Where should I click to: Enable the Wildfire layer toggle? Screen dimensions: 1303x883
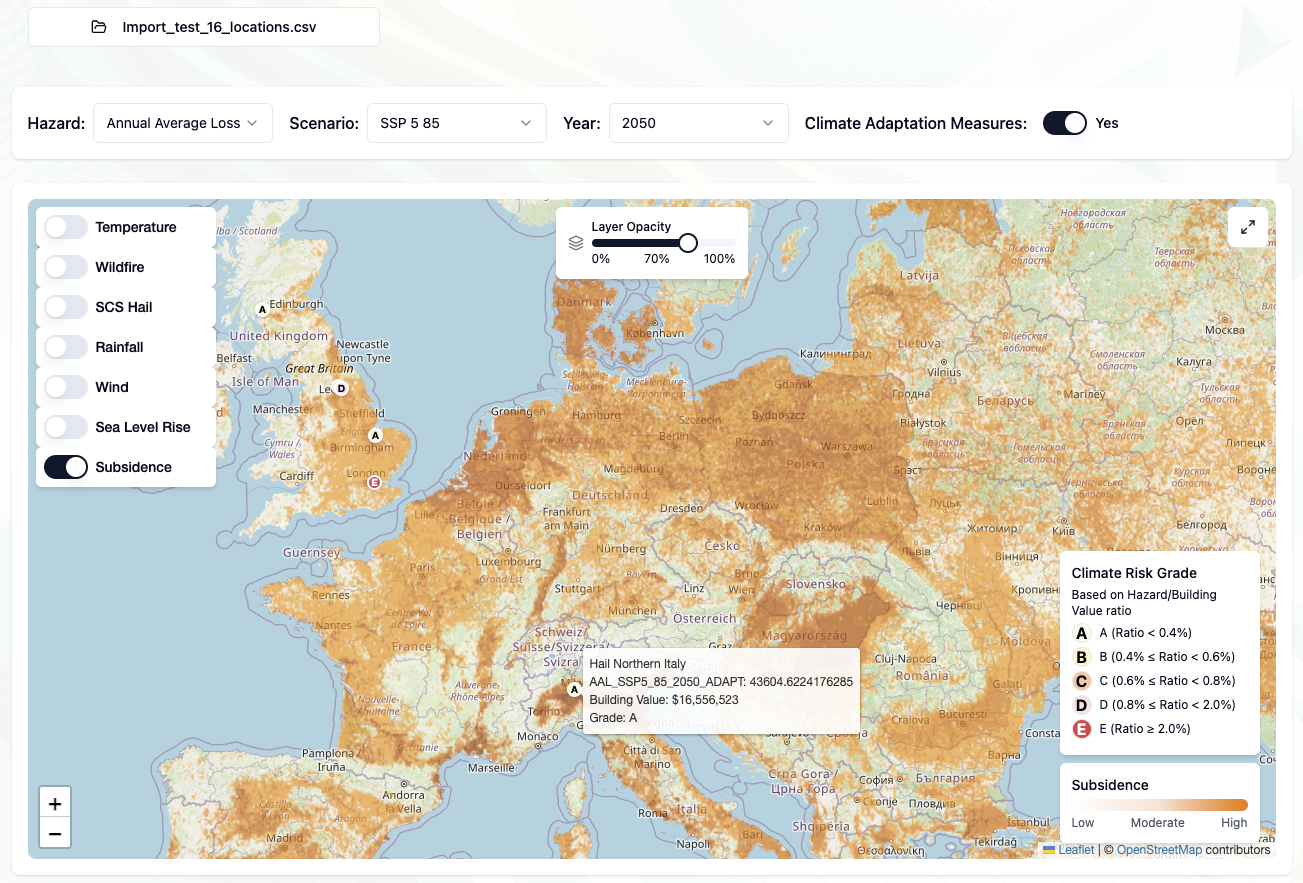66,267
